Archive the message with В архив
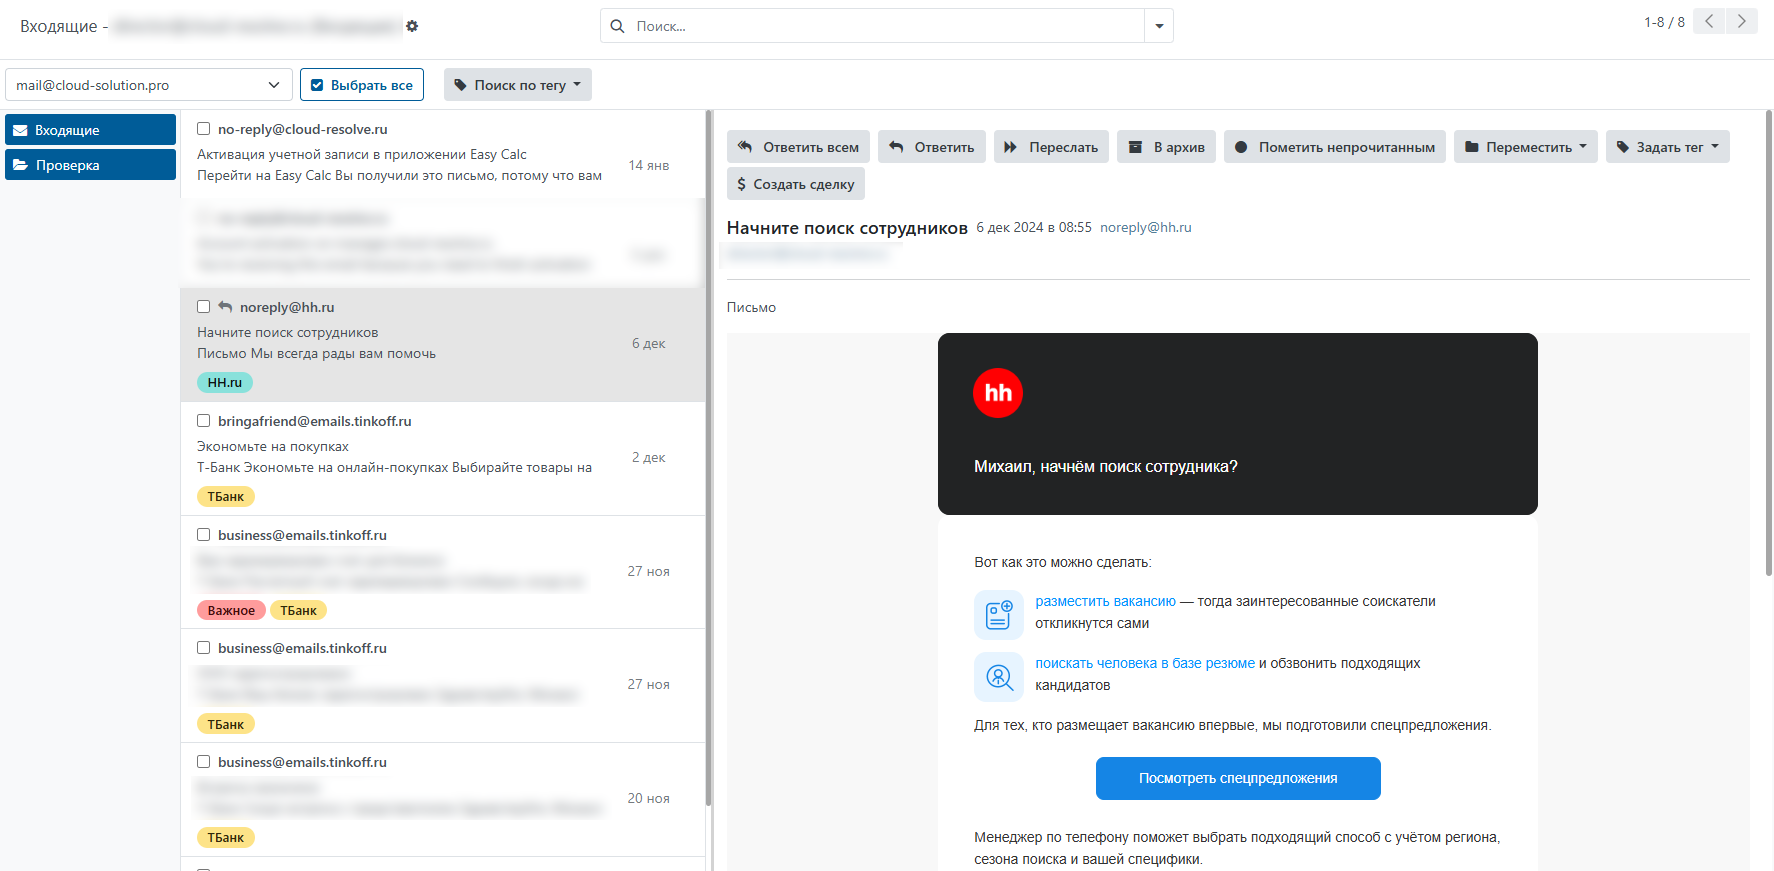This screenshot has height=871, width=1774. (x=1166, y=147)
